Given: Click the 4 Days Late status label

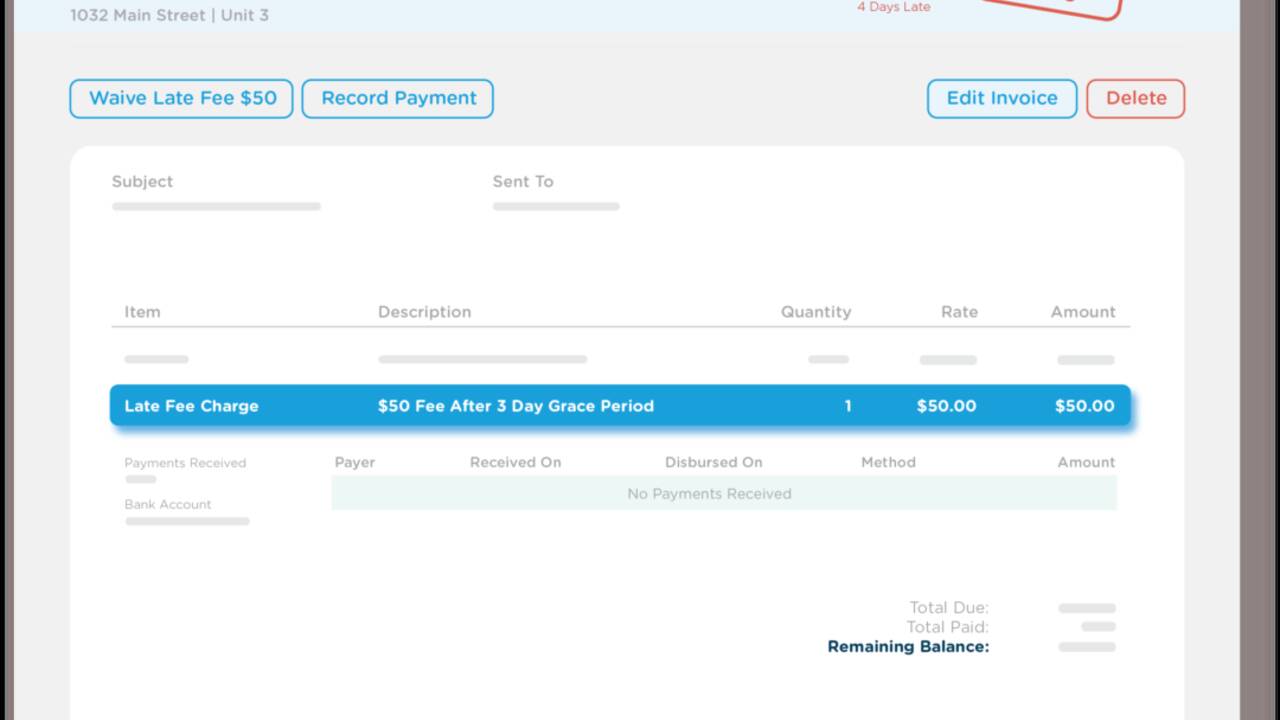Looking at the screenshot, I should pos(893,6).
